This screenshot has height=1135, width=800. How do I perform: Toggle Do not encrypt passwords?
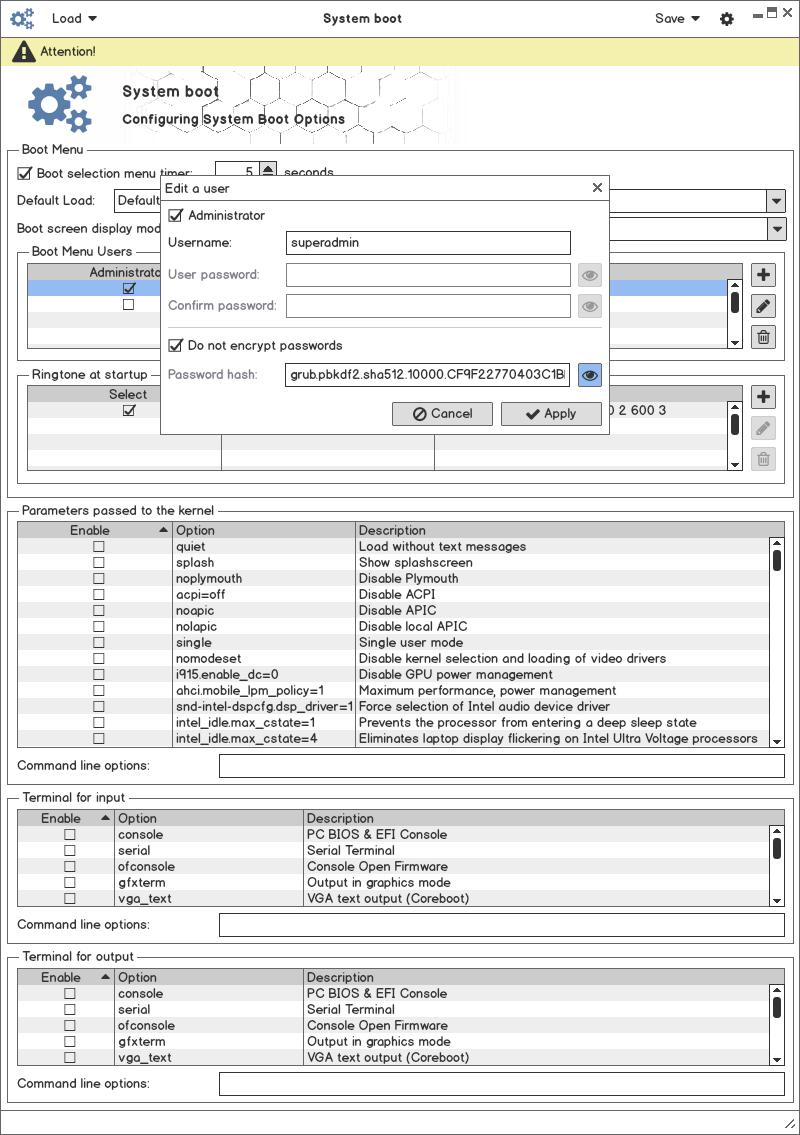[175, 345]
